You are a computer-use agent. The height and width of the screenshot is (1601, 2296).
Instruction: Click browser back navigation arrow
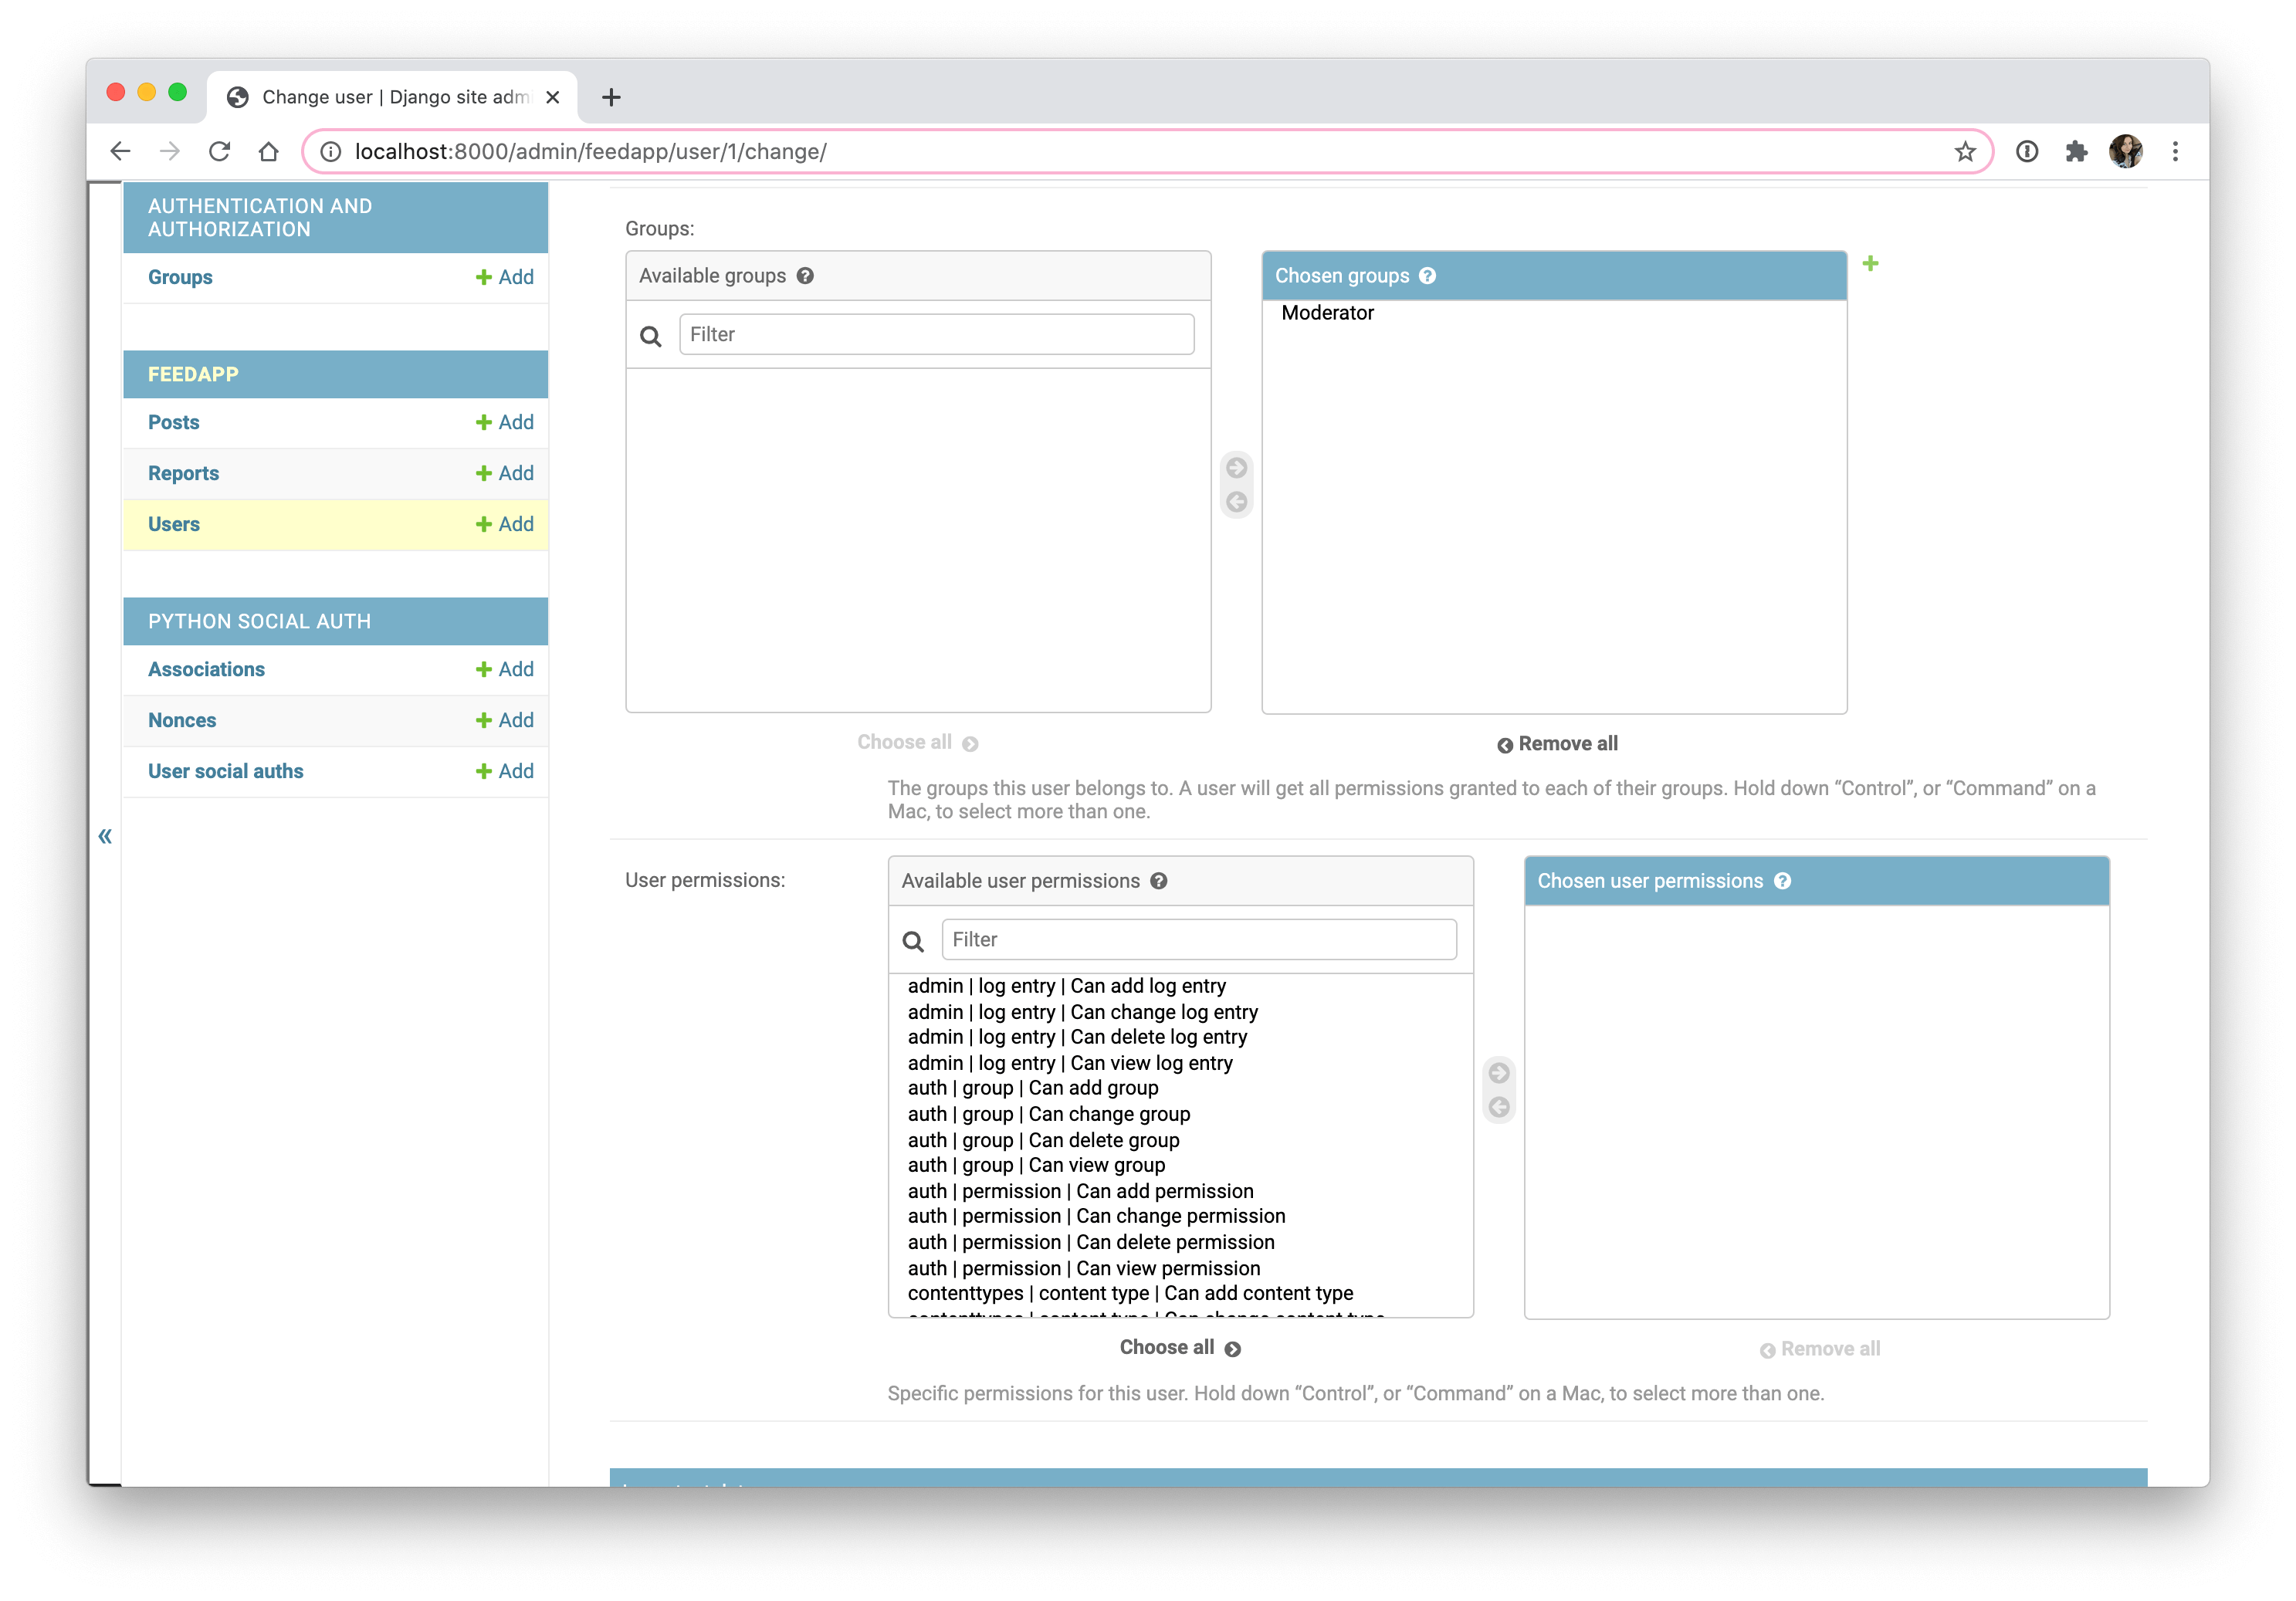click(x=120, y=151)
